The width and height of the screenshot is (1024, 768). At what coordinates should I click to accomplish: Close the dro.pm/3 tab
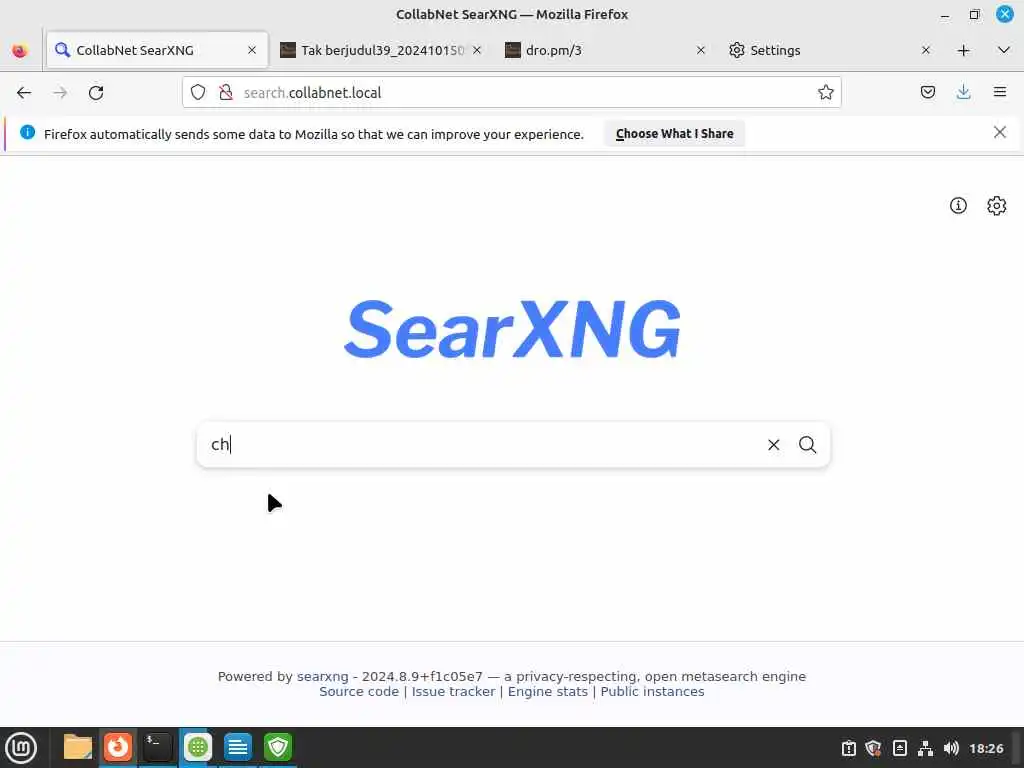(701, 50)
